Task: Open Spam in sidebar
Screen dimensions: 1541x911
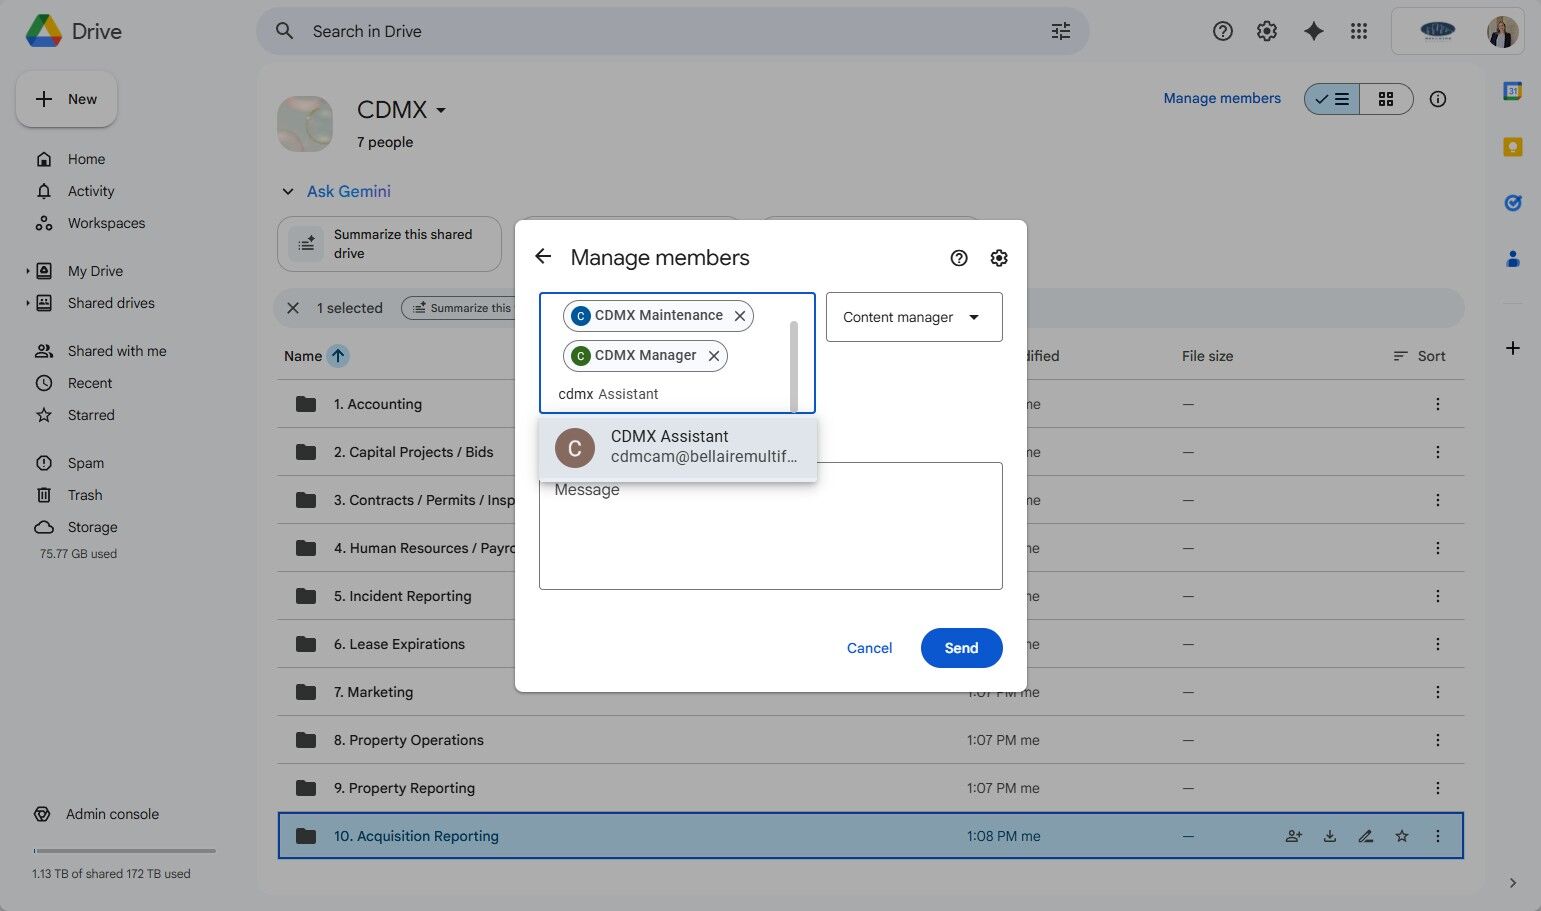Action: click(x=86, y=463)
